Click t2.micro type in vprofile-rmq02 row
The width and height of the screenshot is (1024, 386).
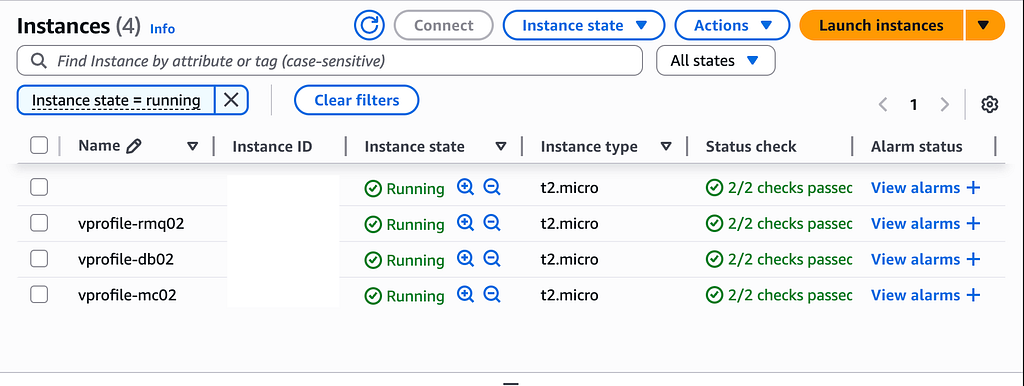click(569, 224)
